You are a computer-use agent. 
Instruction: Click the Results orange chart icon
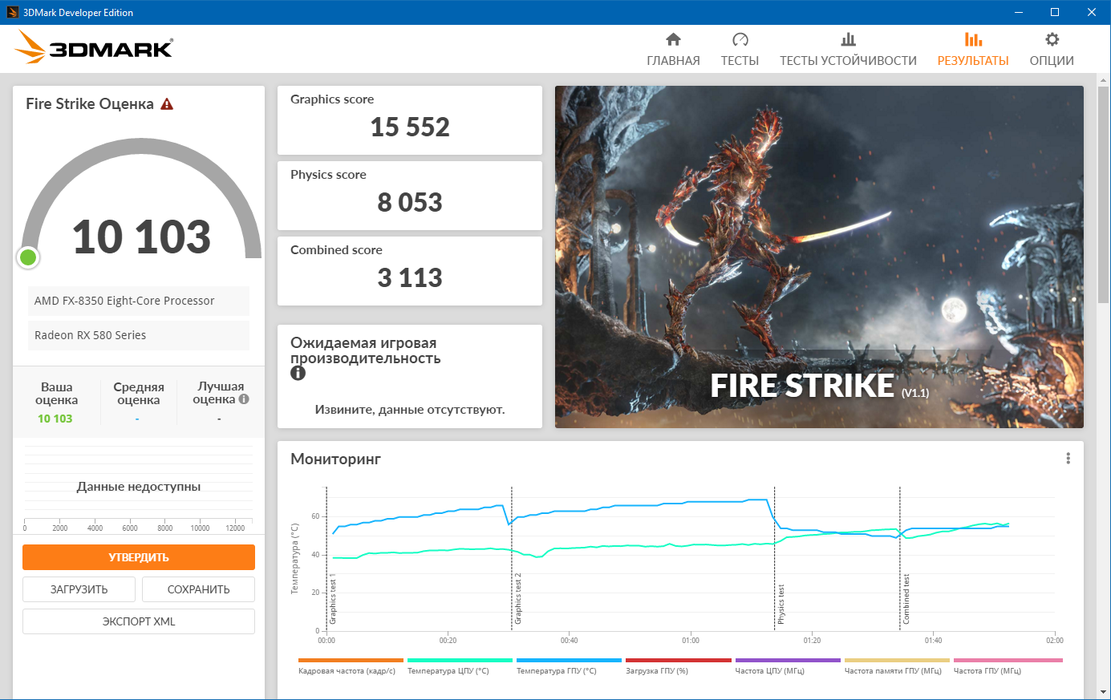(x=973, y=39)
